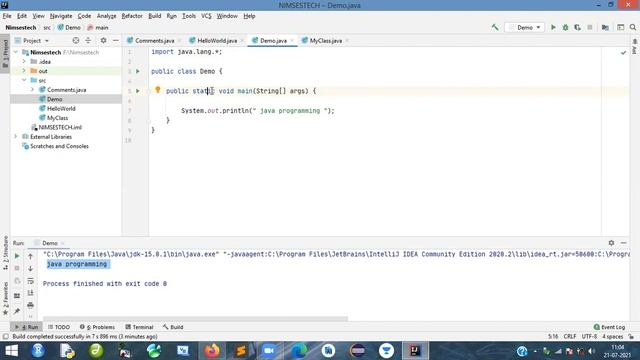Open the Project Structure icon in toolbar

click(x=605, y=27)
